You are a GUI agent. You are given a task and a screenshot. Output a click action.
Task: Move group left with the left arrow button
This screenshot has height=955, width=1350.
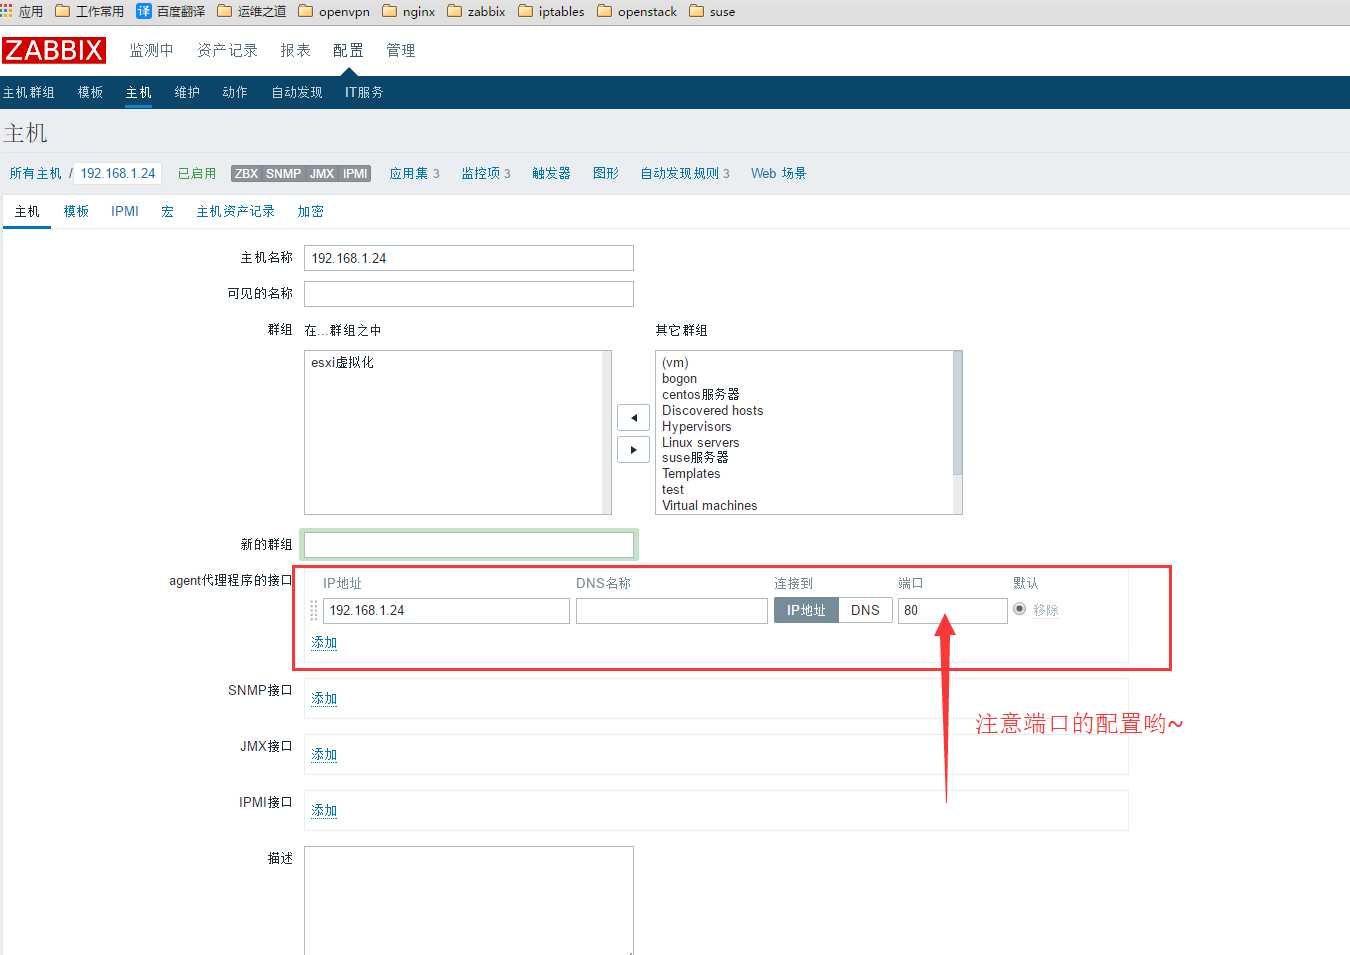633,418
